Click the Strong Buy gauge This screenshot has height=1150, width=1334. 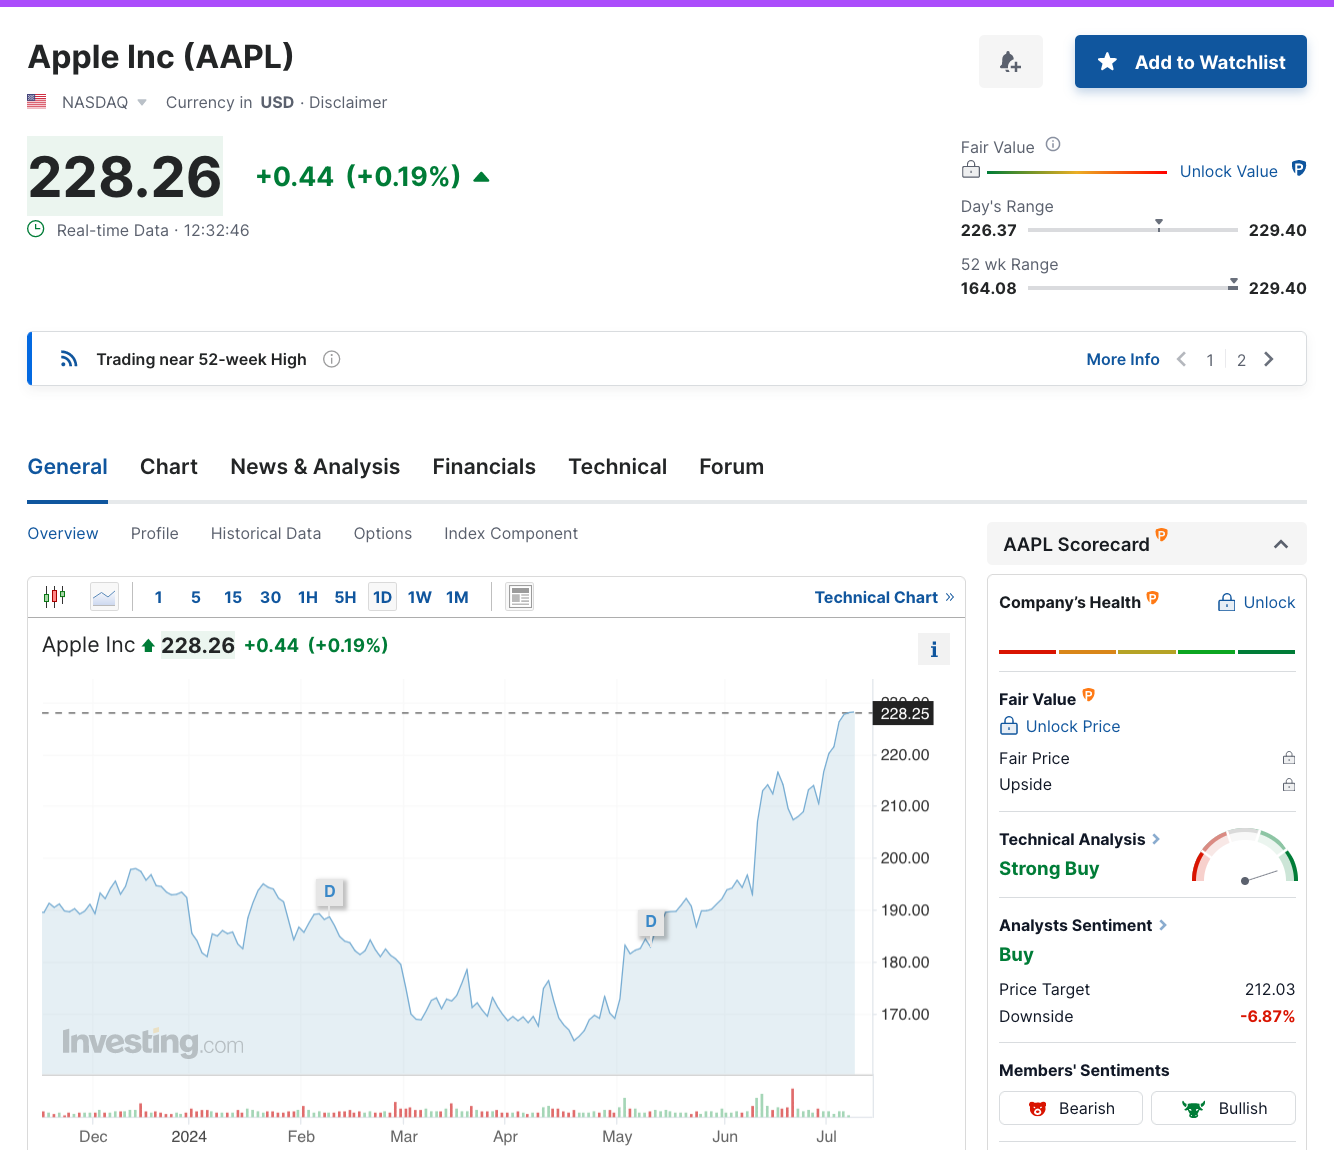click(x=1244, y=855)
